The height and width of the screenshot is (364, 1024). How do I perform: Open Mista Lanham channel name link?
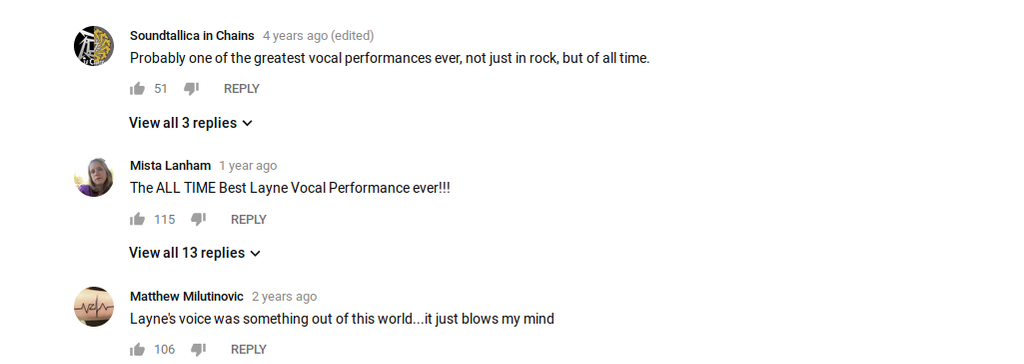[x=170, y=165]
